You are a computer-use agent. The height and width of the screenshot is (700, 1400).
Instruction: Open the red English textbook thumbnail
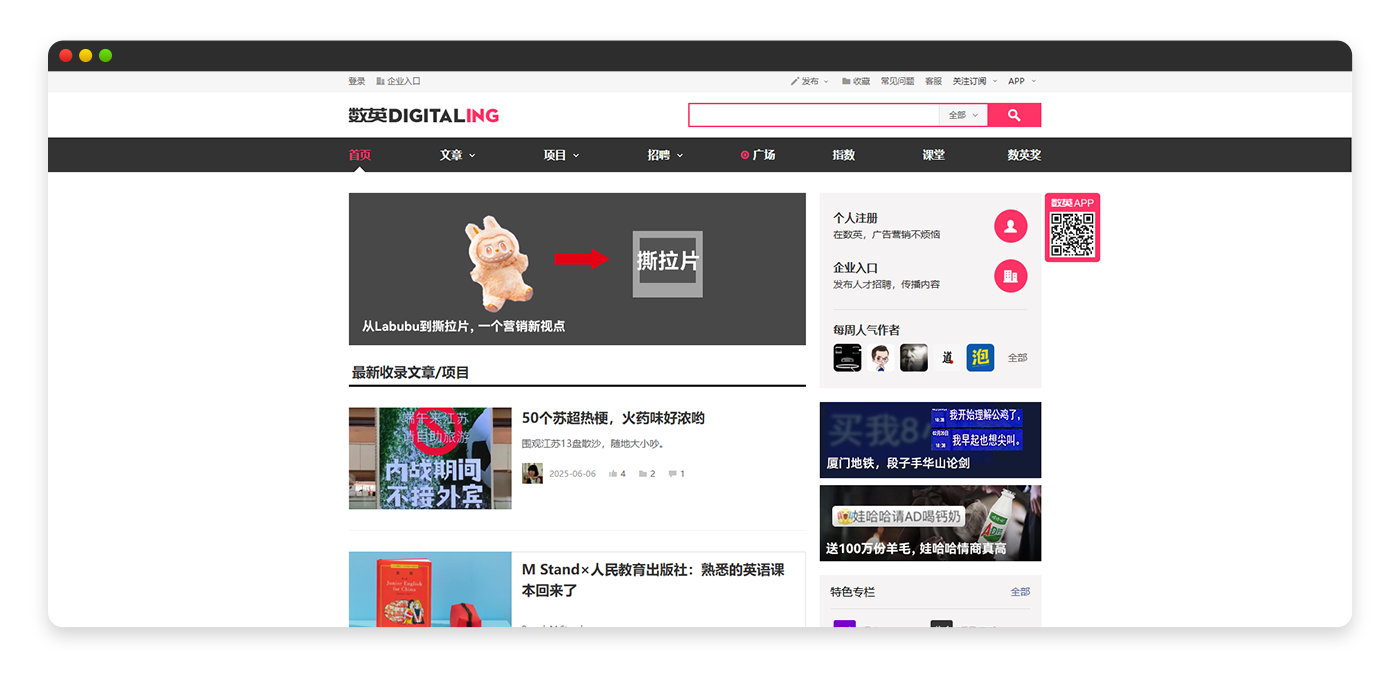pos(430,589)
